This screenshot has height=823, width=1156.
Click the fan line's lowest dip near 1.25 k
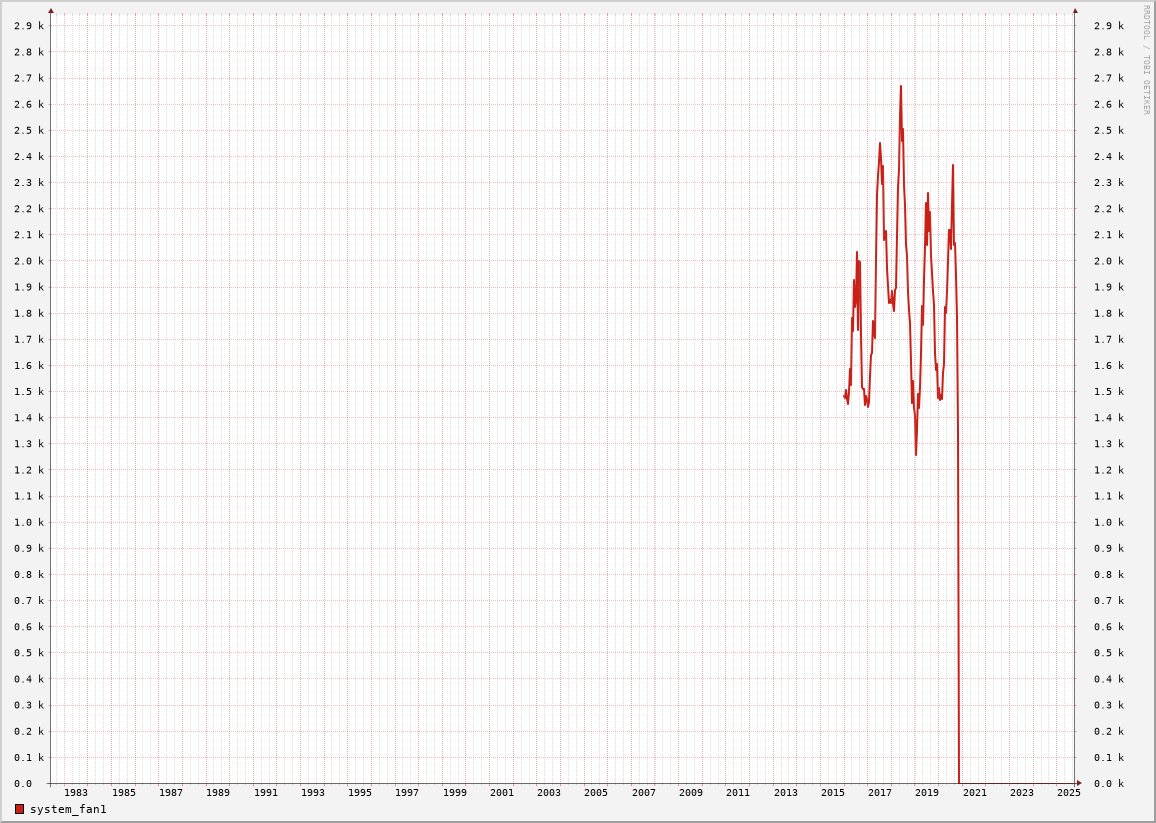(x=915, y=454)
